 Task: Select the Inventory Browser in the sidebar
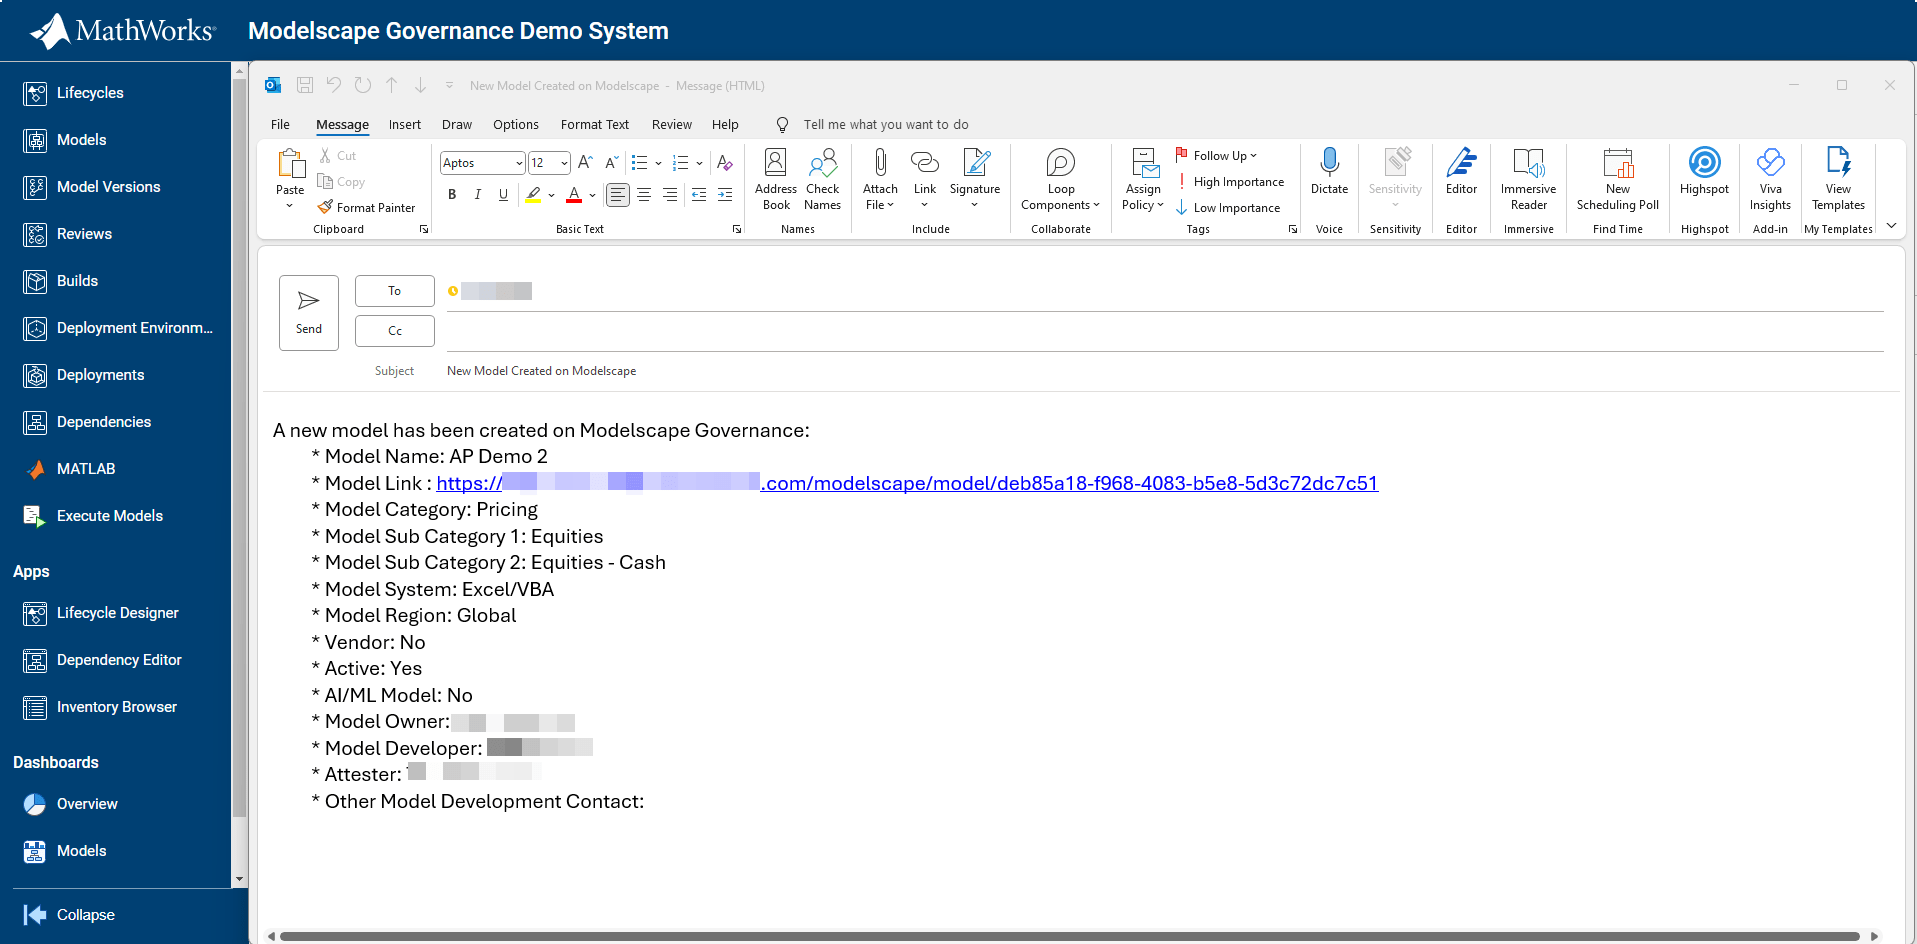coord(117,706)
